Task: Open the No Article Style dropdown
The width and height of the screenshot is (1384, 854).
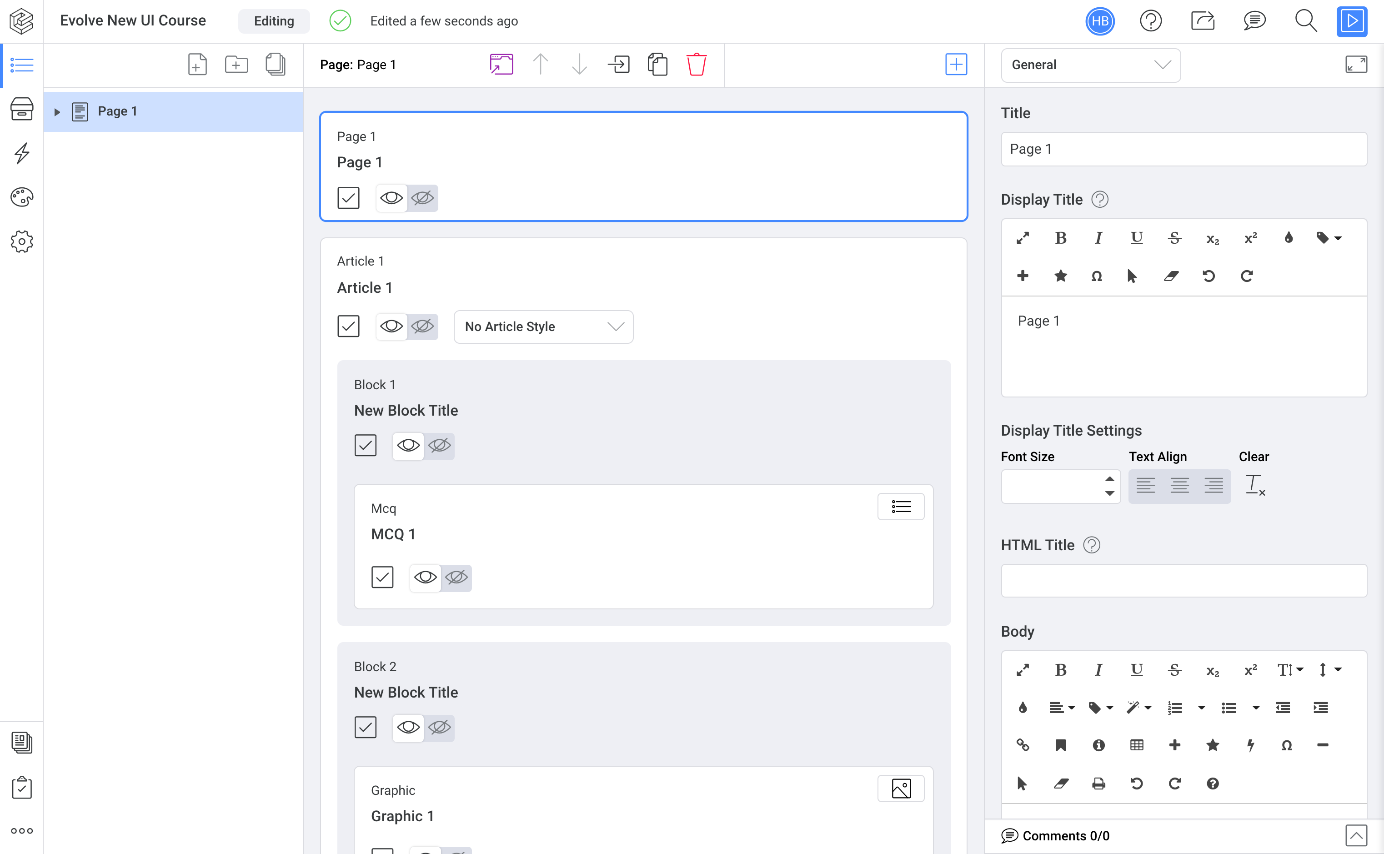Action: coord(543,326)
